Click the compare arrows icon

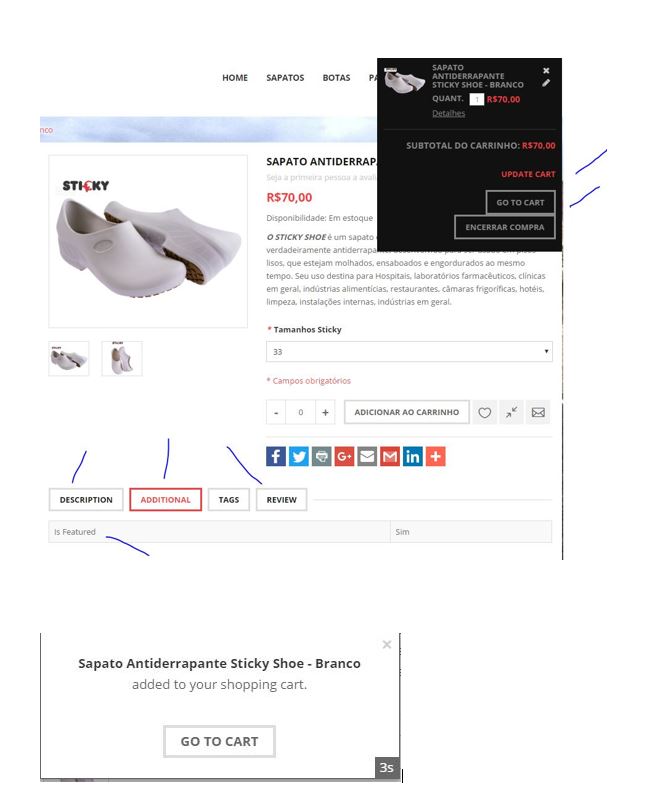coord(511,412)
